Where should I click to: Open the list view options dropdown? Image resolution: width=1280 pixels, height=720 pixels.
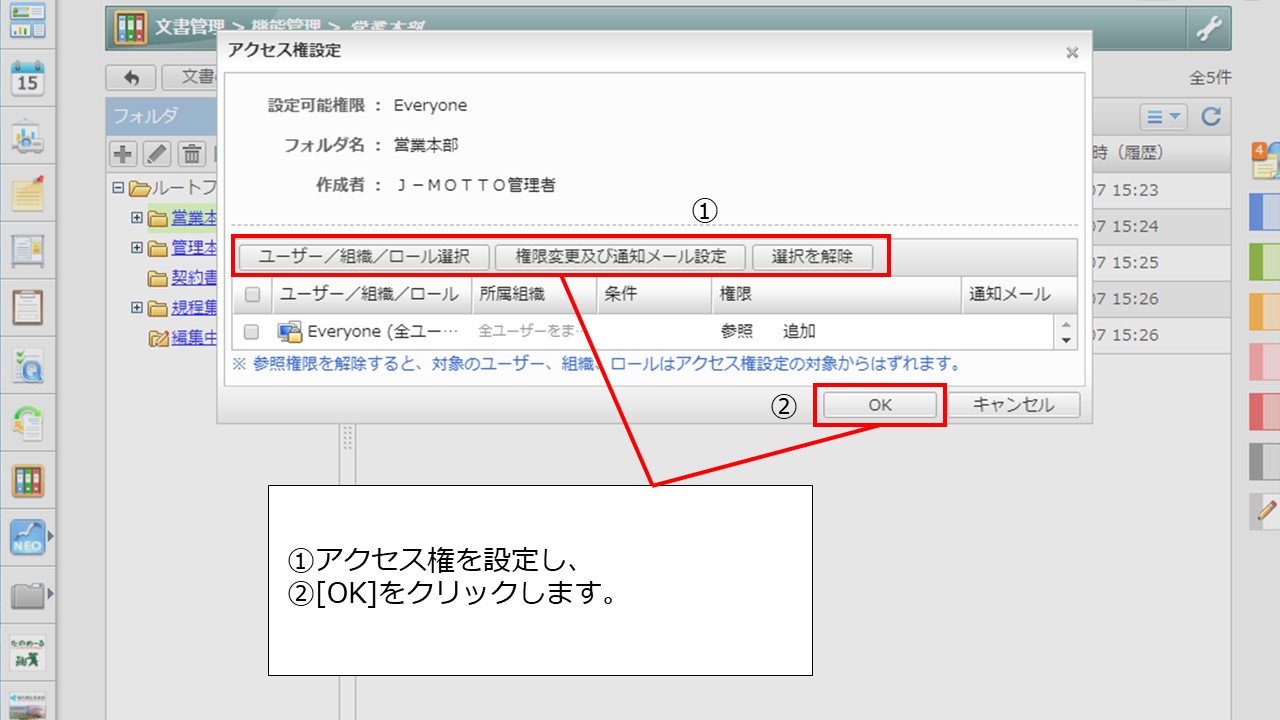coord(1164,117)
